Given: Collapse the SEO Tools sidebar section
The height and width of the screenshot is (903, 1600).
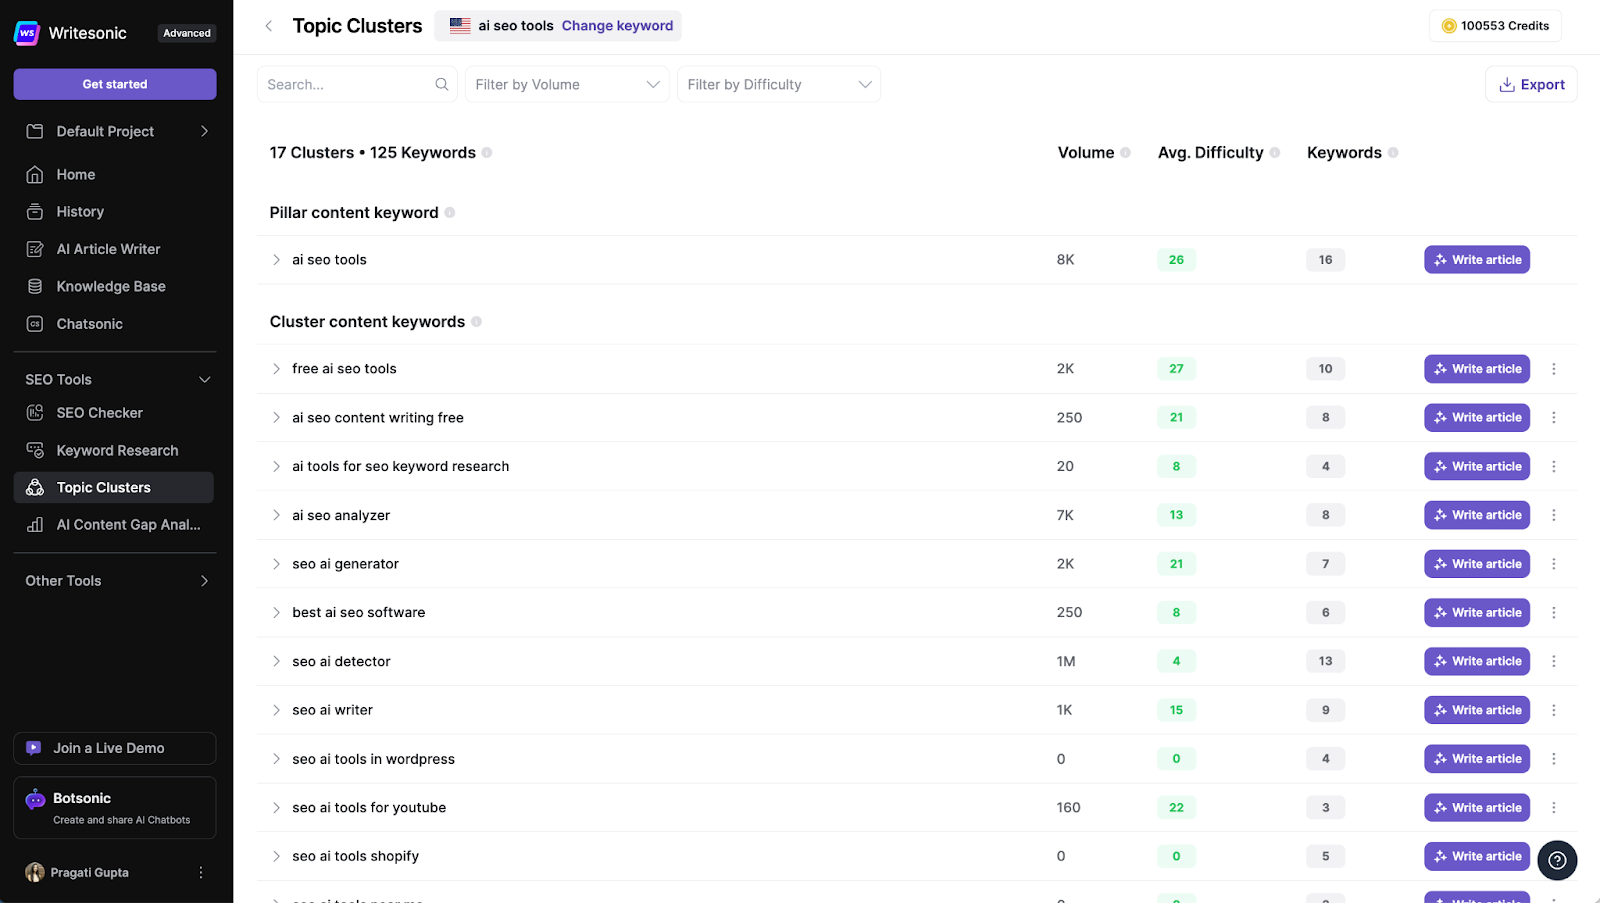Looking at the screenshot, I should (x=204, y=380).
